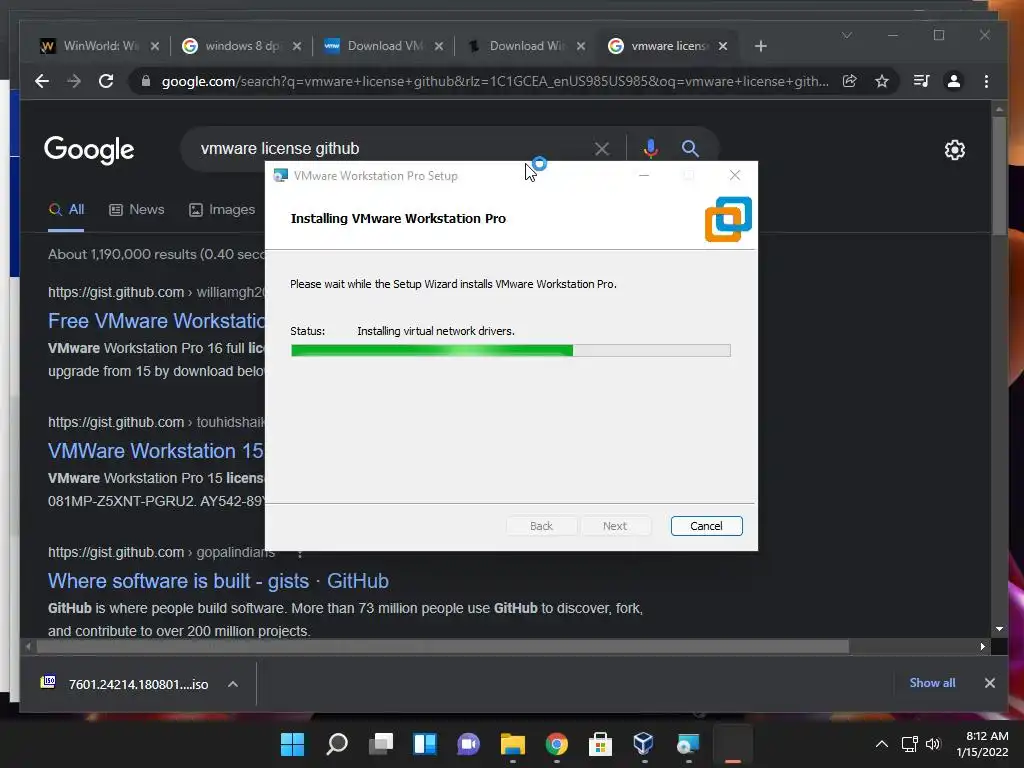Viewport: 1024px width, 768px height.
Task: Open File Explorer from the taskbar
Action: 513,744
